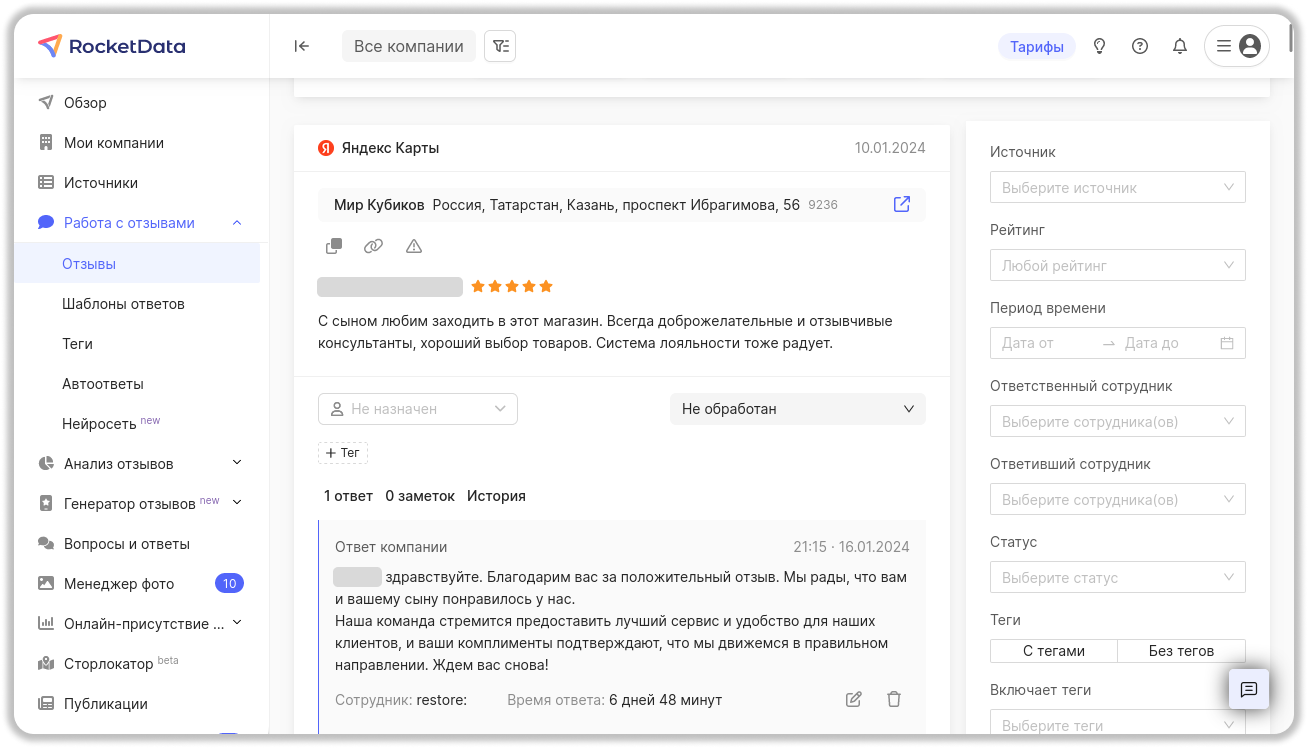The width and height of the screenshot is (1308, 748).
Task: Click the Менеджер фото badge 10
Action: pos(229,583)
